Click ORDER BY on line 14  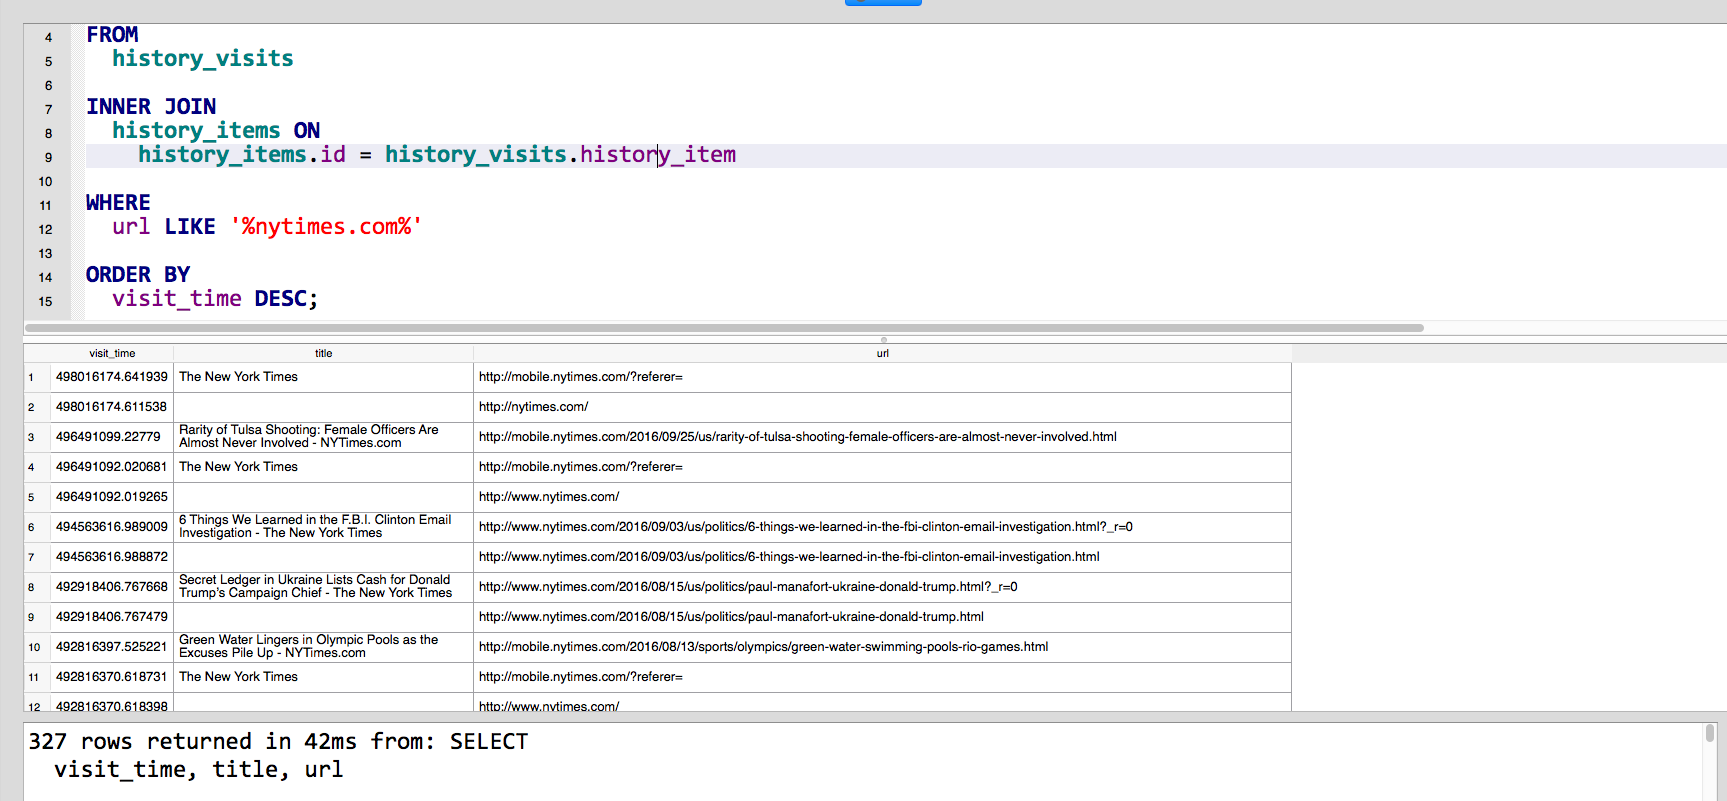[138, 275]
